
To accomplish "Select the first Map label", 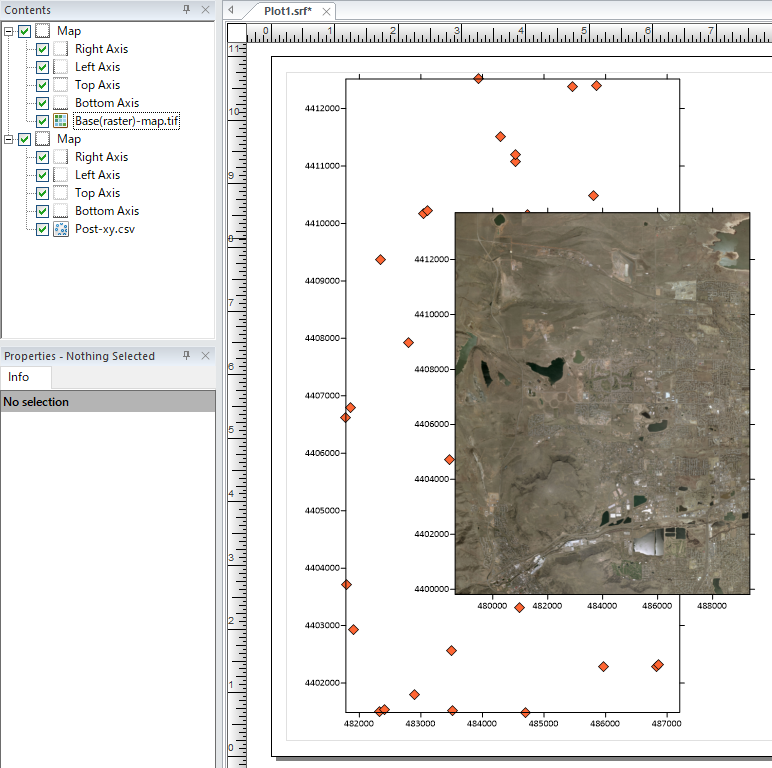I will pyautogui.click(x=69, y=31).
